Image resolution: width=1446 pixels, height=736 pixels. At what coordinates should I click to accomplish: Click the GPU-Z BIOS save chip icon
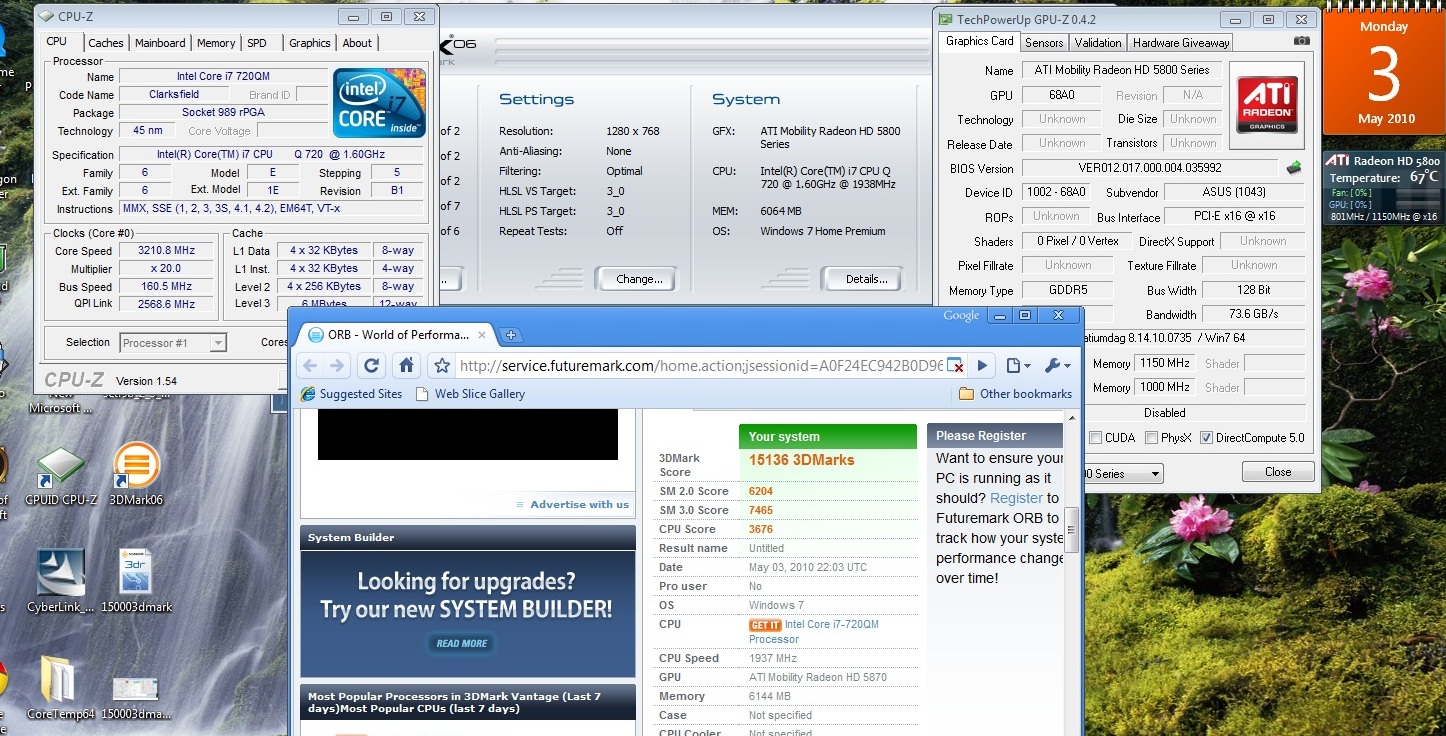tap(1294, 168)
